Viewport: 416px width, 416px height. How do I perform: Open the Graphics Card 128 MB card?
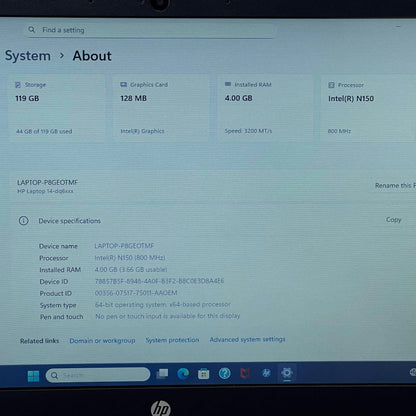point(161,108)
